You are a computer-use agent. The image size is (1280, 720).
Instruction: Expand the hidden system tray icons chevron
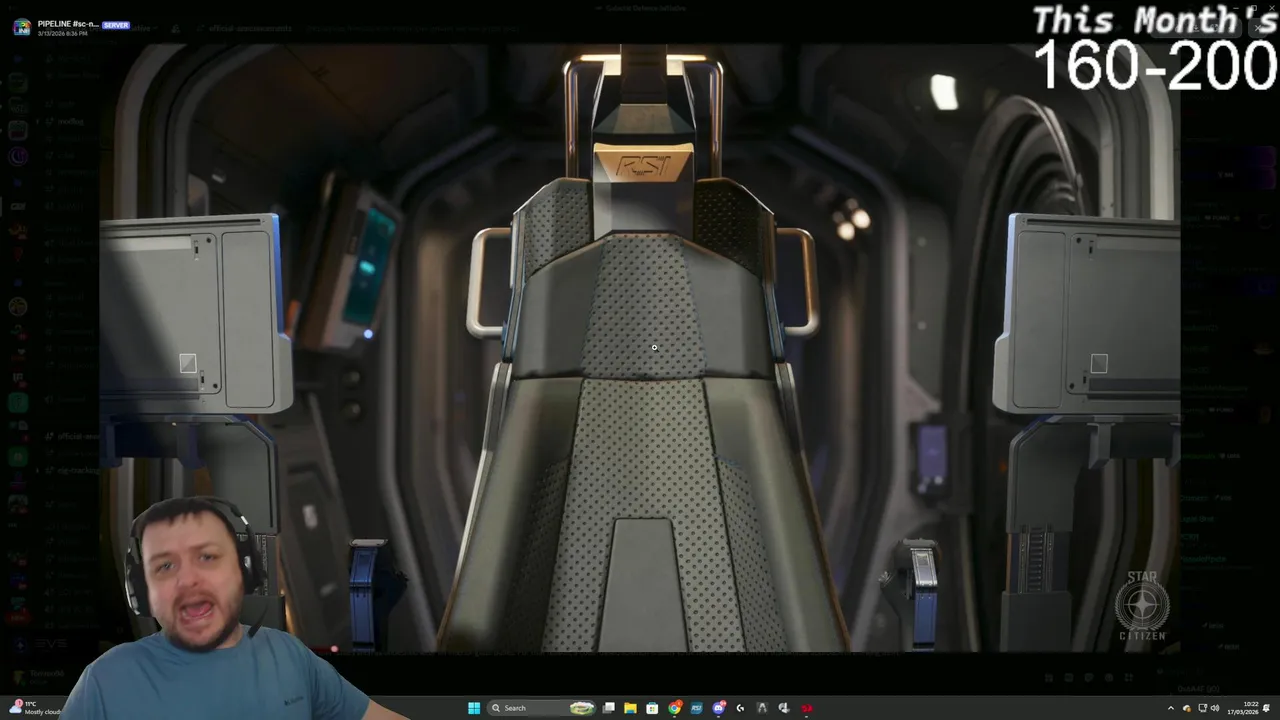click(1171, 708)
